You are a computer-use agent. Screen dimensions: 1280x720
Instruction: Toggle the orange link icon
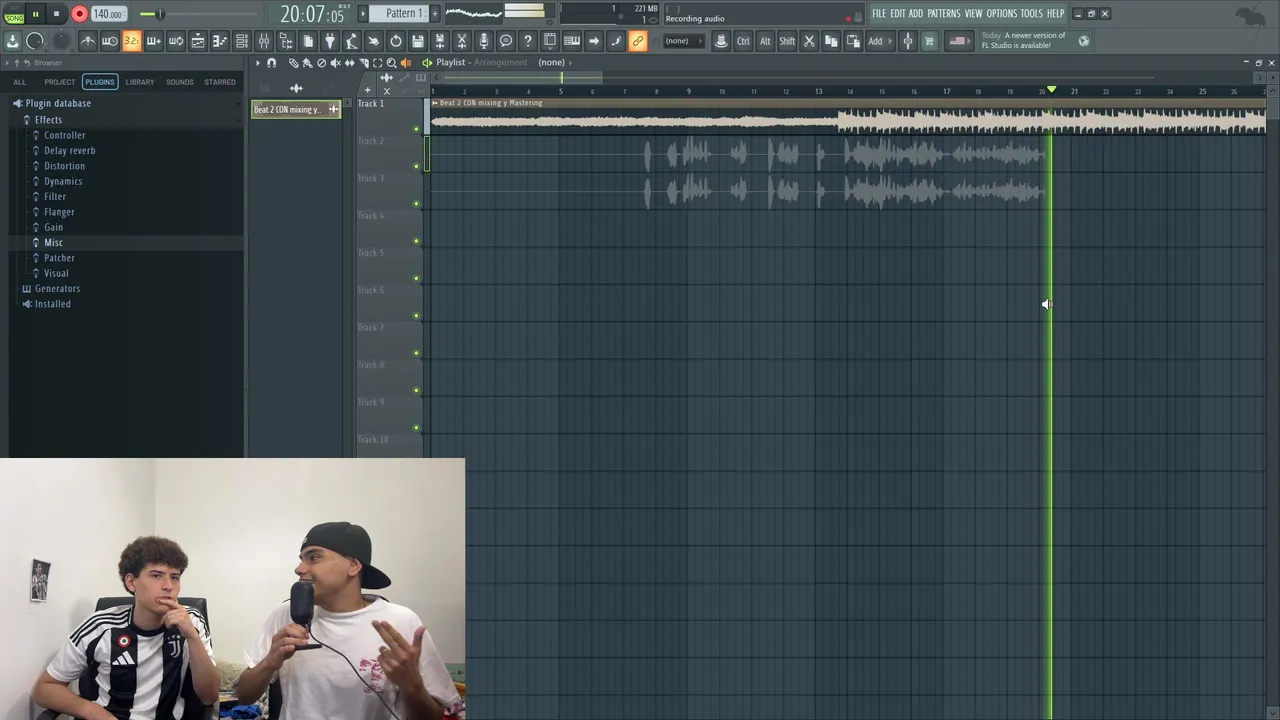[638, 41]
